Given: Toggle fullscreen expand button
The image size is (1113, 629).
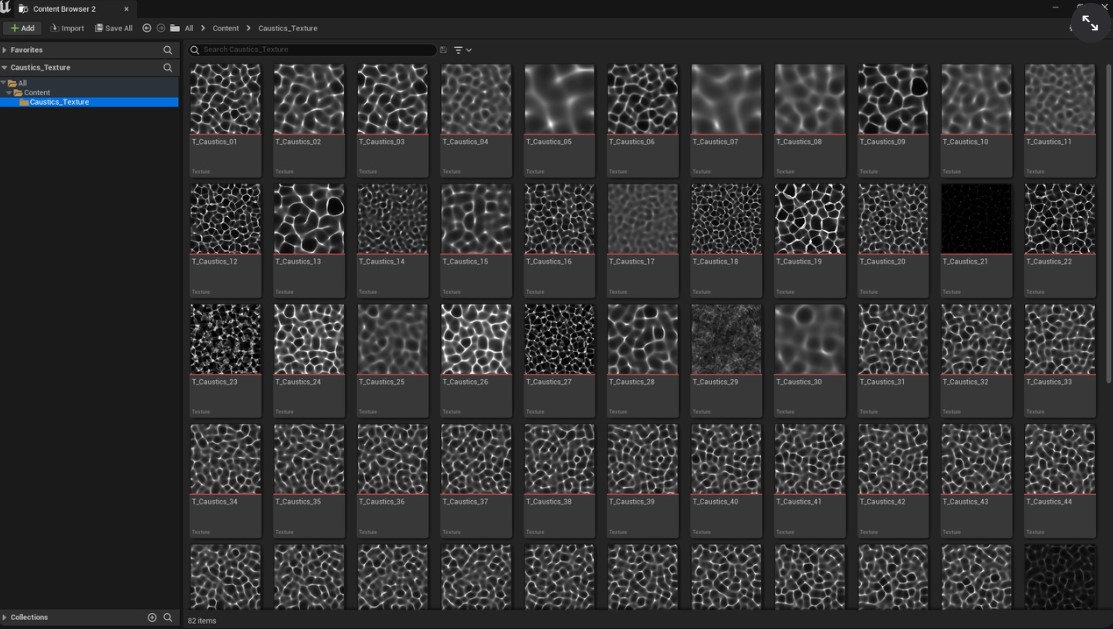Looking at the screenshot, I should [1090, 23].
